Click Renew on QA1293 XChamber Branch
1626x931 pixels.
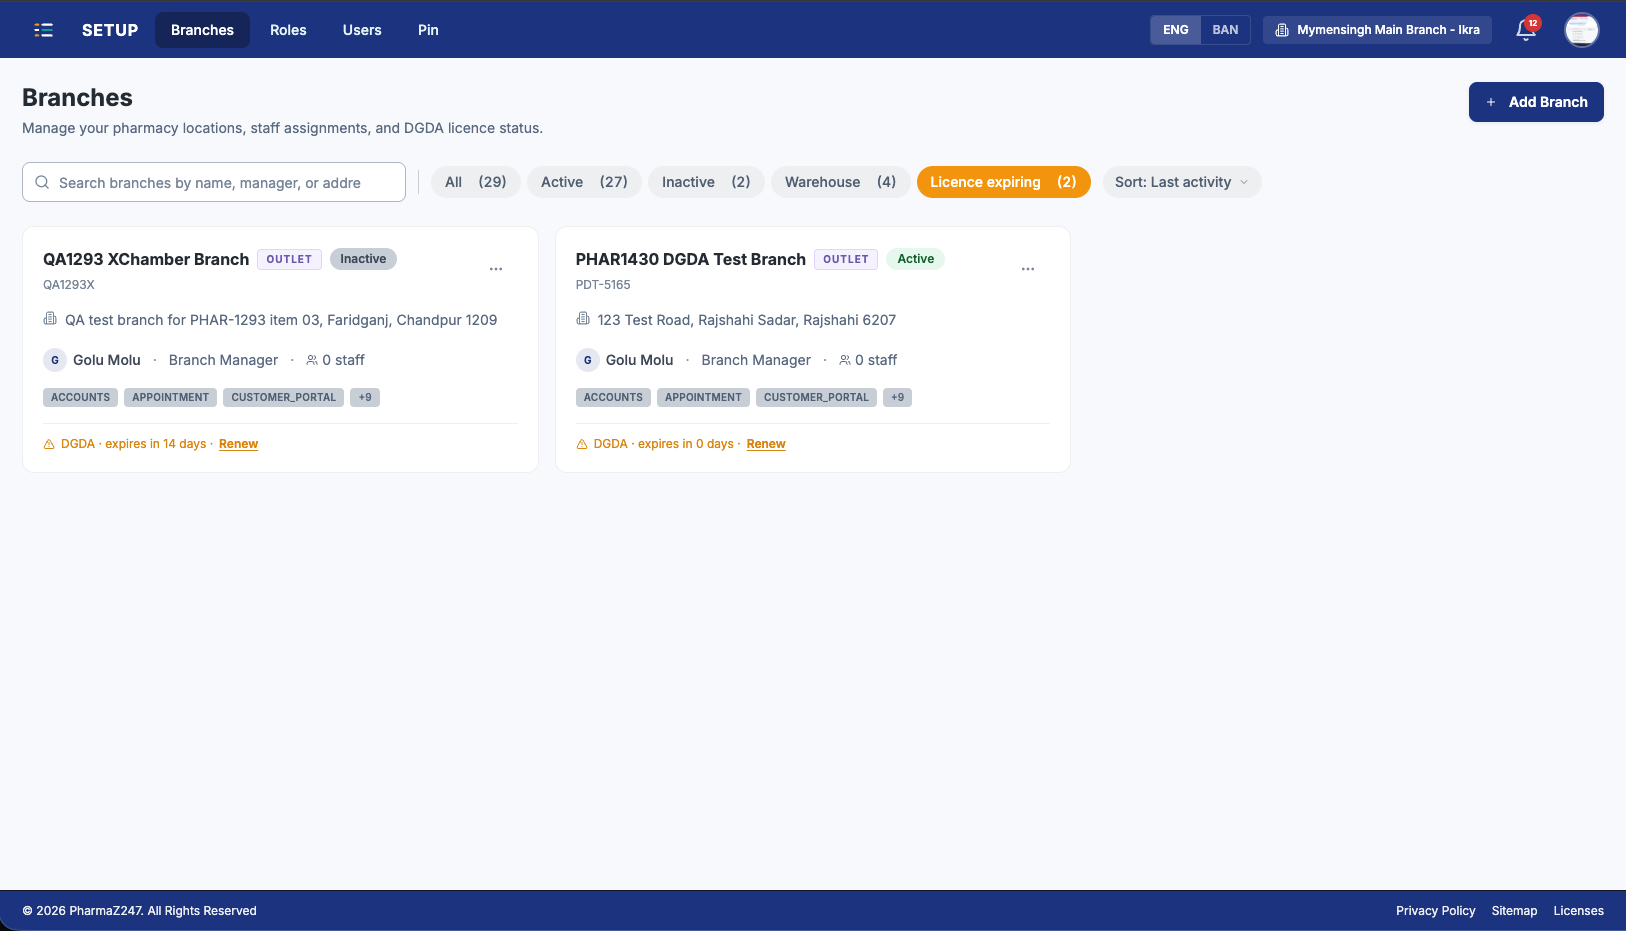pyautogui.click(x=238, y=444)
